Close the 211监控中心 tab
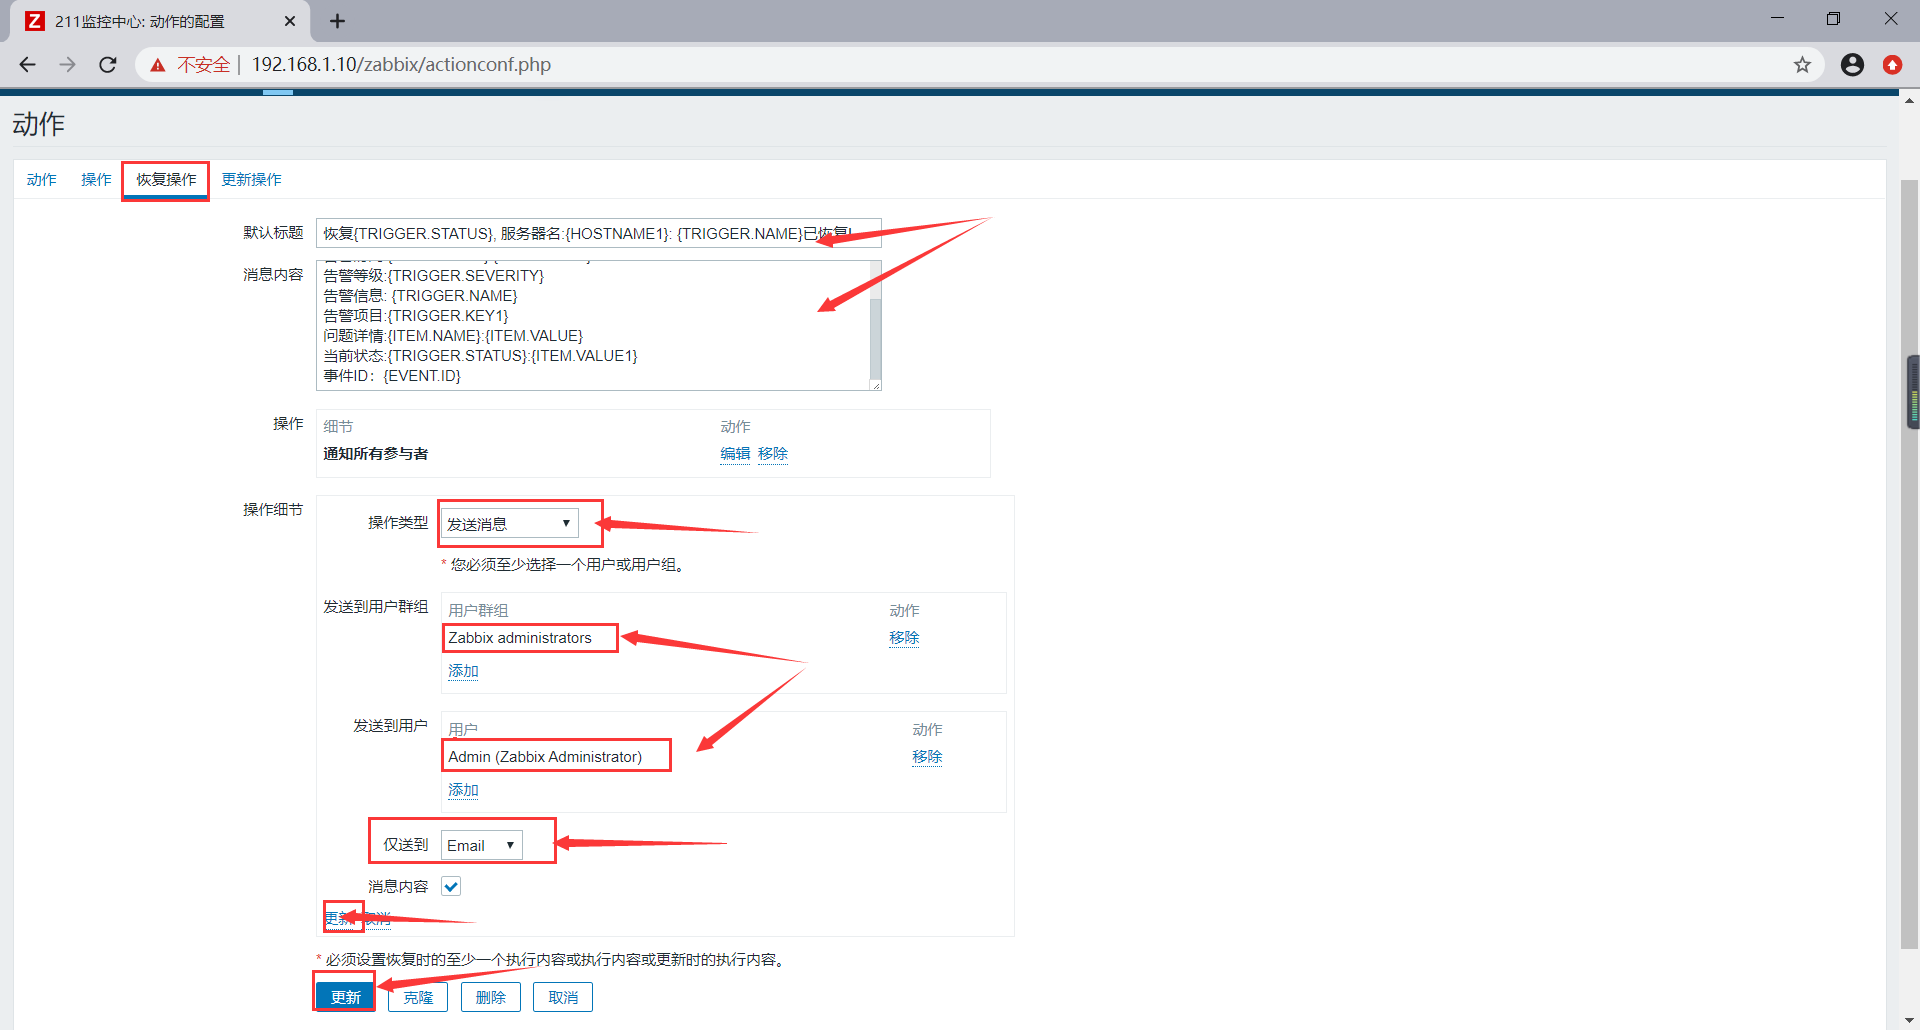The height and width of the screenshot is (1030, 1920). pyautogui.click(x=290, y=21)
